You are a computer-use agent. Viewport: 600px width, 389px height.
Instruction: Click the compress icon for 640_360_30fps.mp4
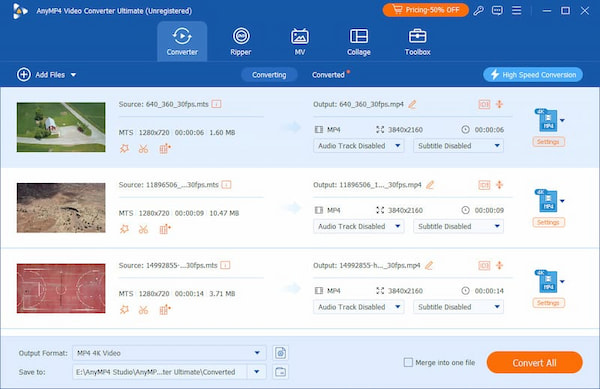click(x=500, y=104)
